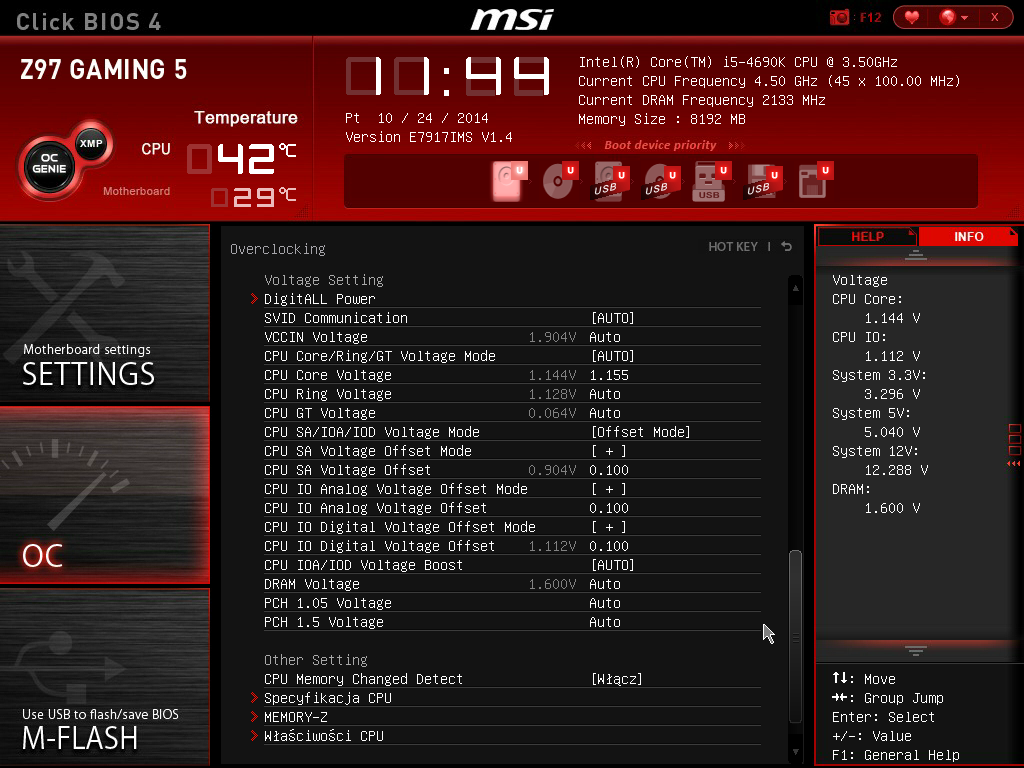
Task: Change CPU Core/Ring/GT Voltage Mode value
Action: point(612,356)
